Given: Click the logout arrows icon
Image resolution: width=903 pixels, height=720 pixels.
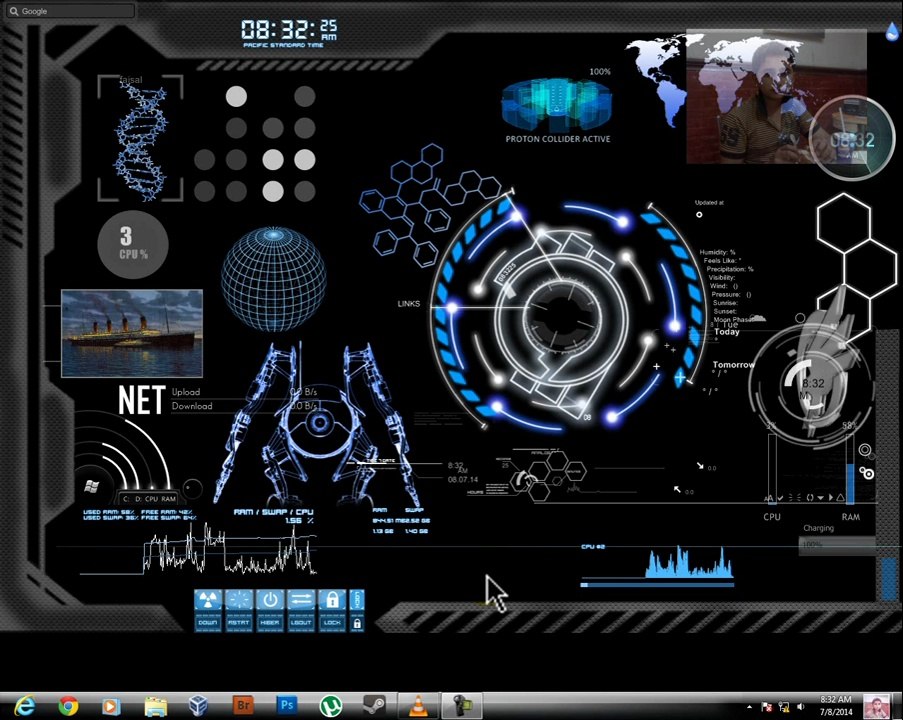Looking at the screenshot, I should (301, 600).
